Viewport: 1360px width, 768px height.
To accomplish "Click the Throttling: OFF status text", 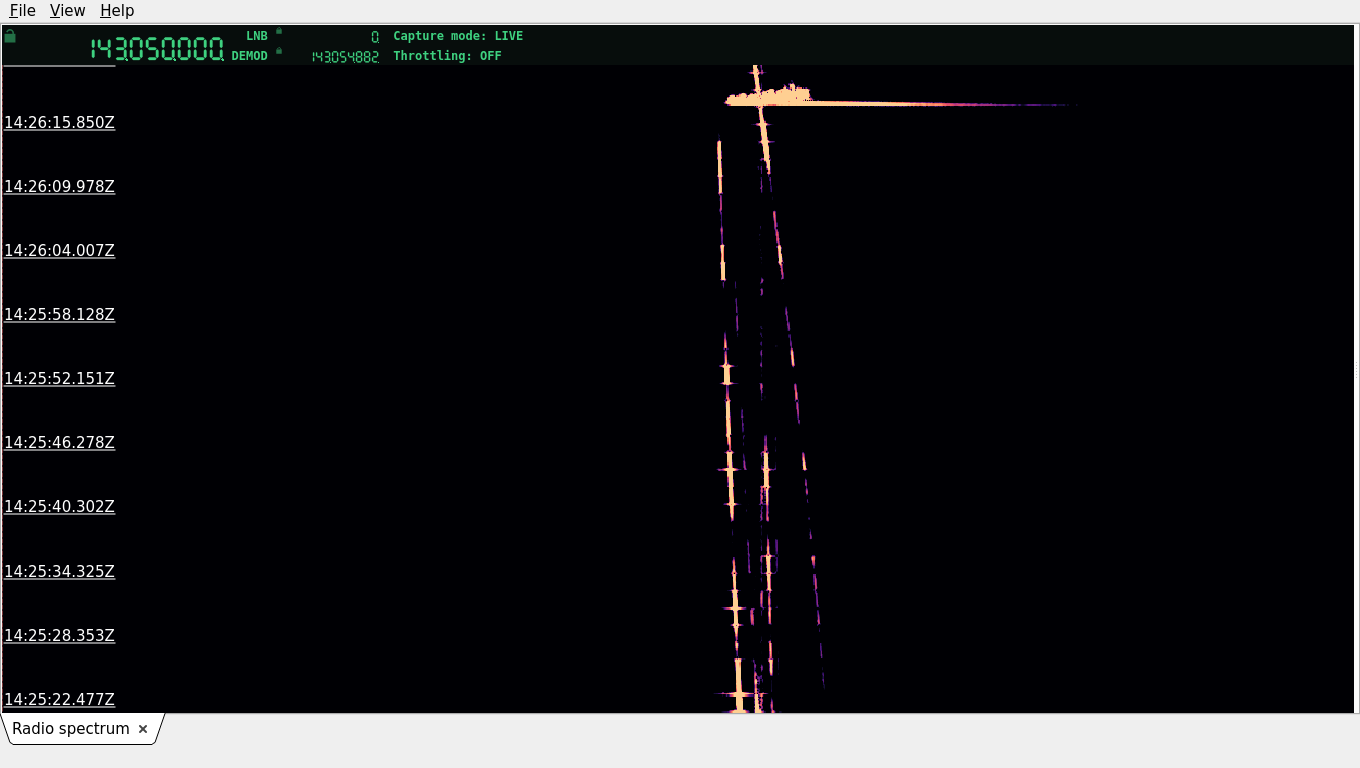I will 447,56.
